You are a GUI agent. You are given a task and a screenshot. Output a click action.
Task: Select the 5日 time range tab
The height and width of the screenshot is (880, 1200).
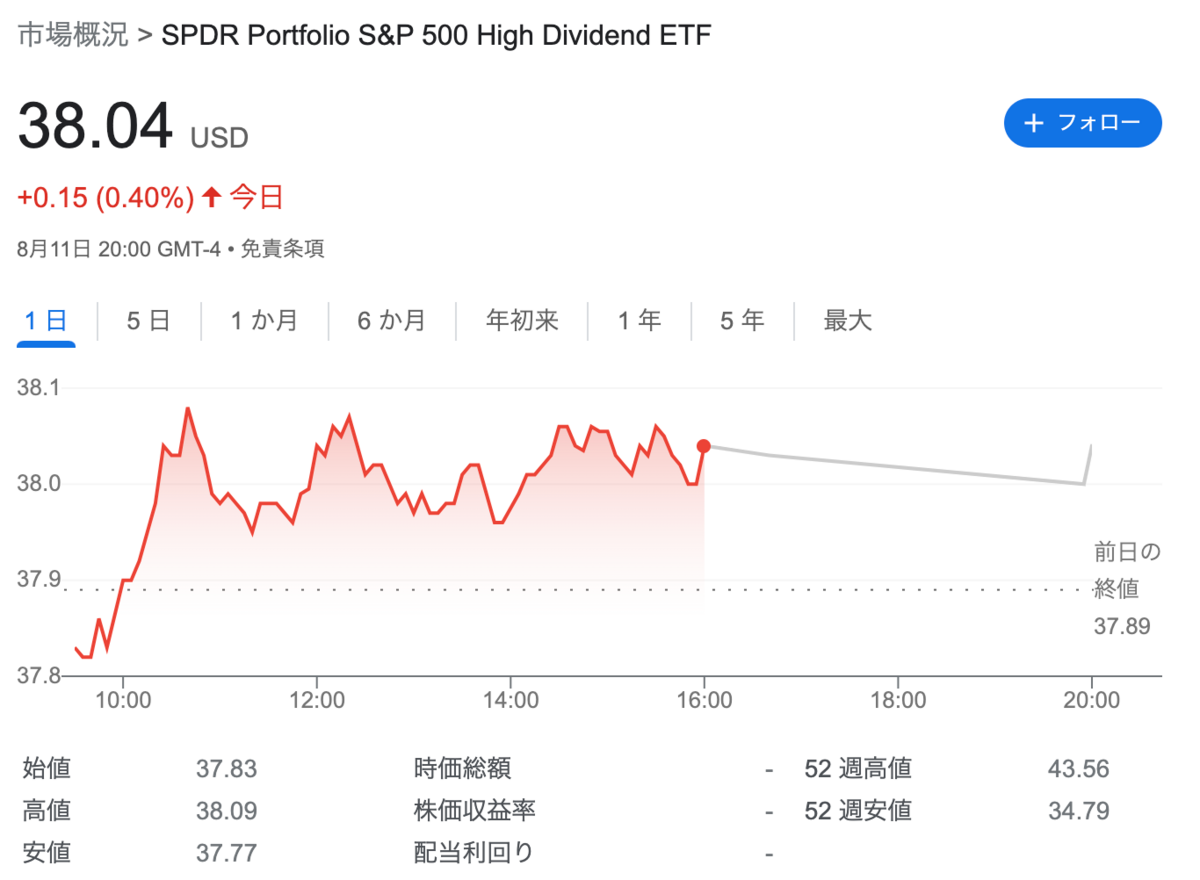[x=147, y=320]
